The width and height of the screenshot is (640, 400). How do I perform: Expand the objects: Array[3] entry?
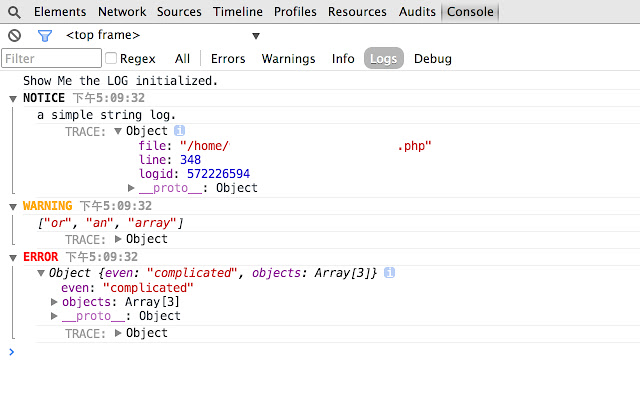55,302
